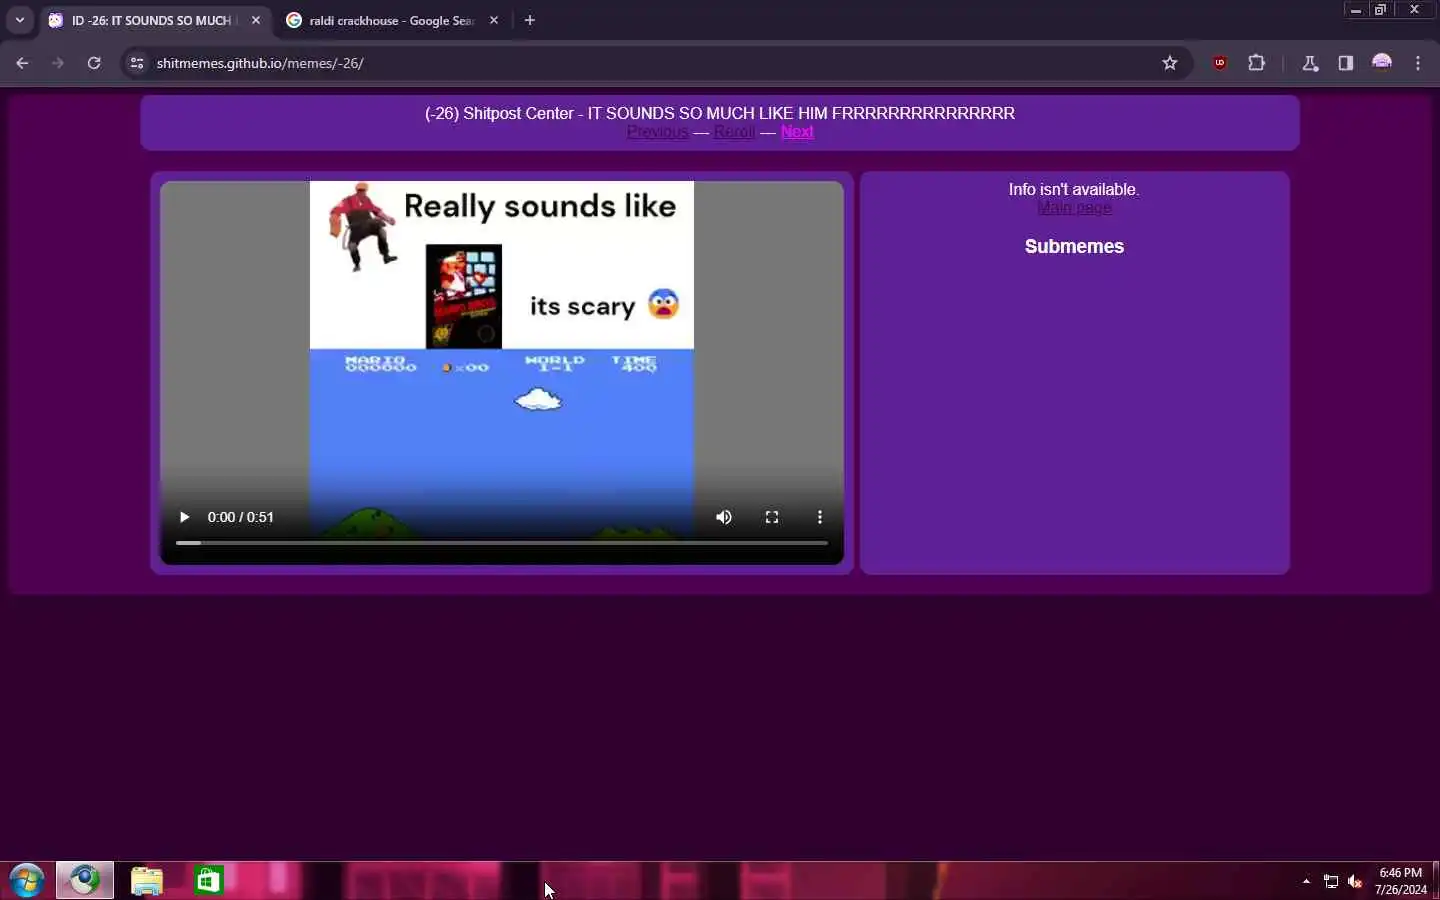Close the ID -26 tab
Image resolution: width=1440 pixels, height=900 pixels.
coord(256,20)
